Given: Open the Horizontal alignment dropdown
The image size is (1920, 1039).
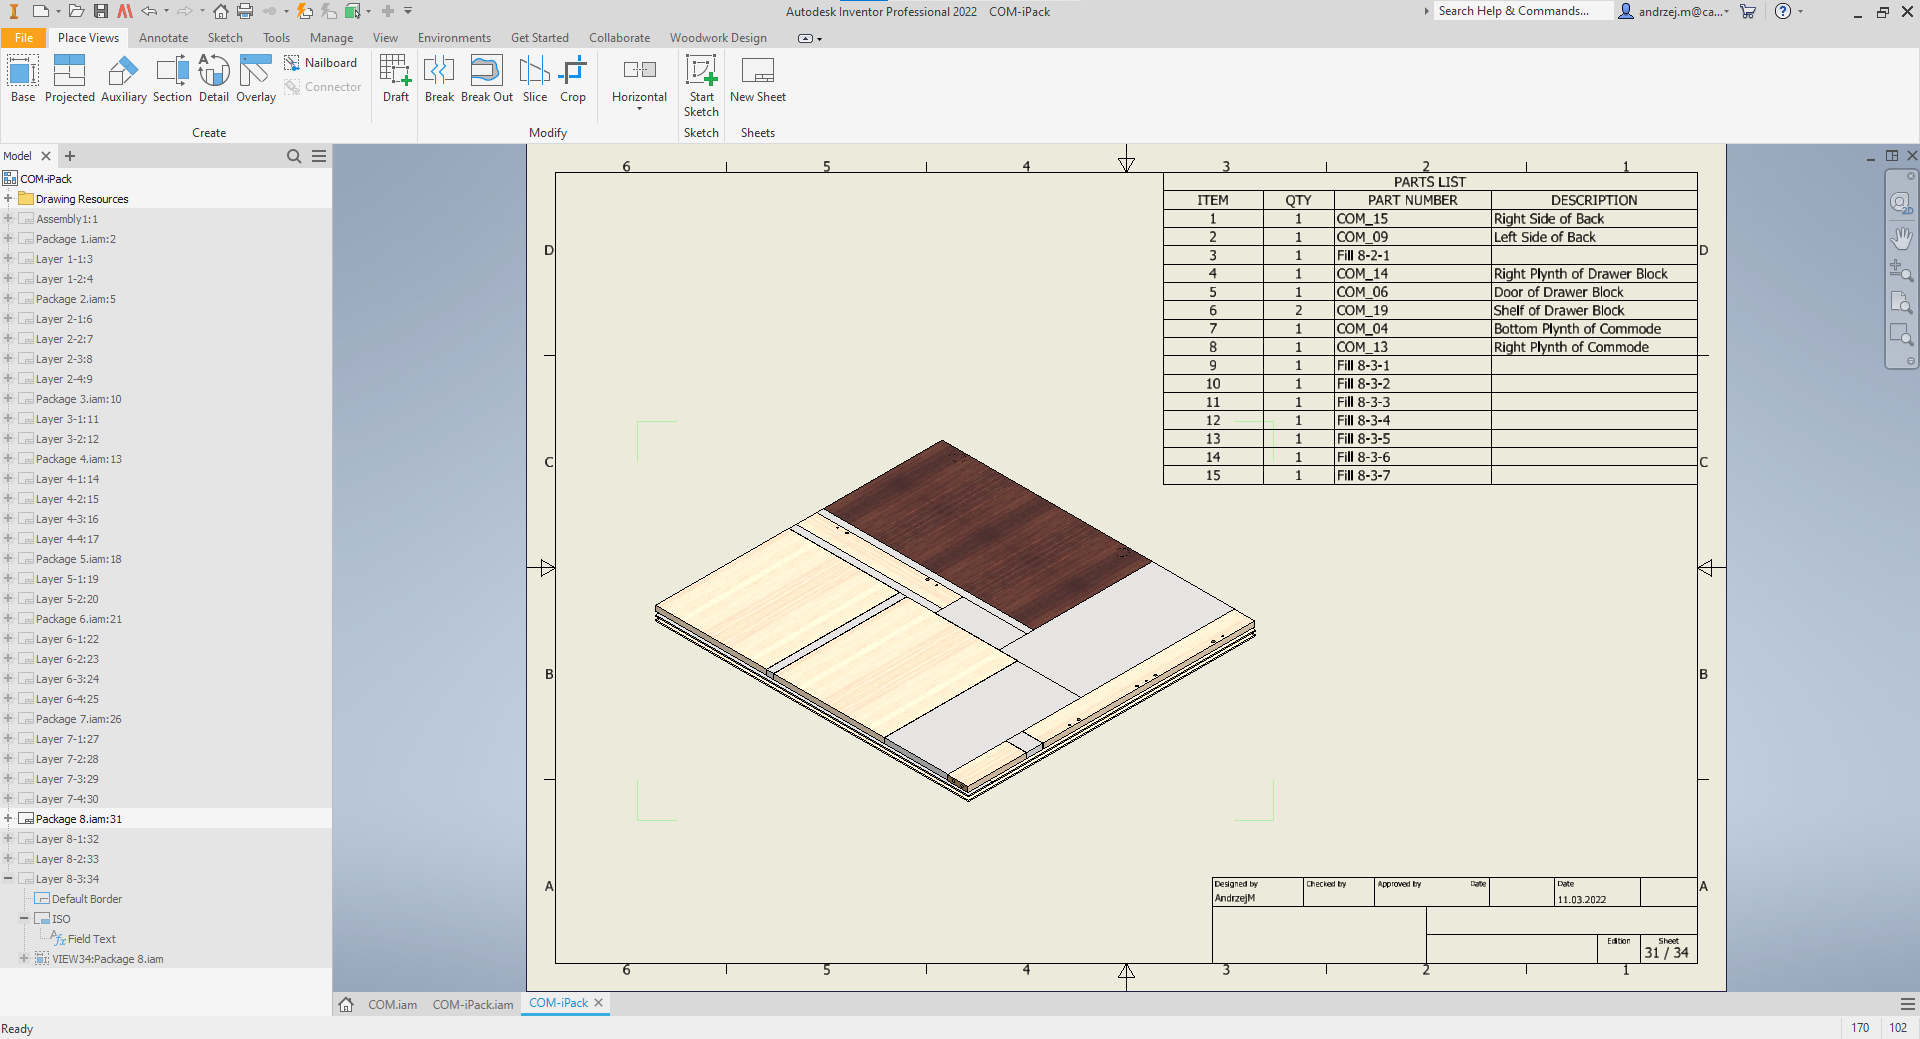Looking at the screenshot, I should pos(639,108).
